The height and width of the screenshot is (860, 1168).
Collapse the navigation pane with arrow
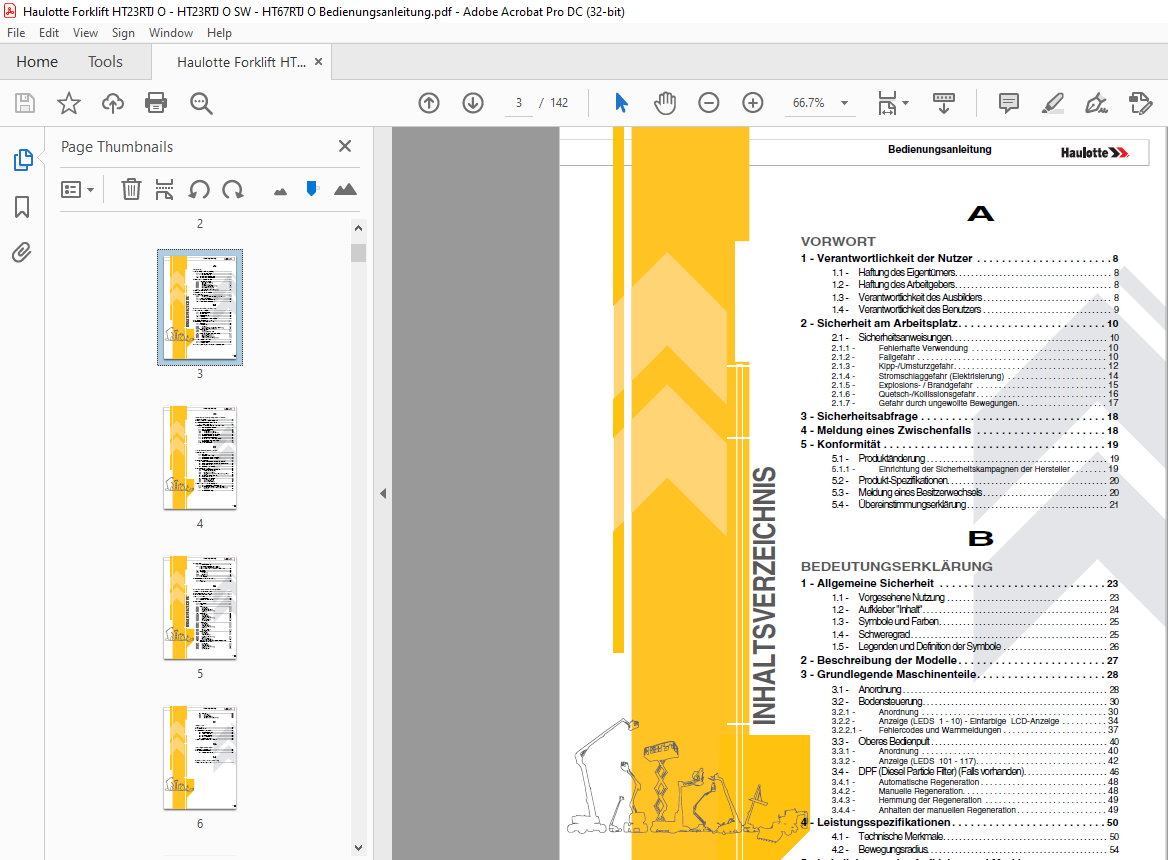383,493
